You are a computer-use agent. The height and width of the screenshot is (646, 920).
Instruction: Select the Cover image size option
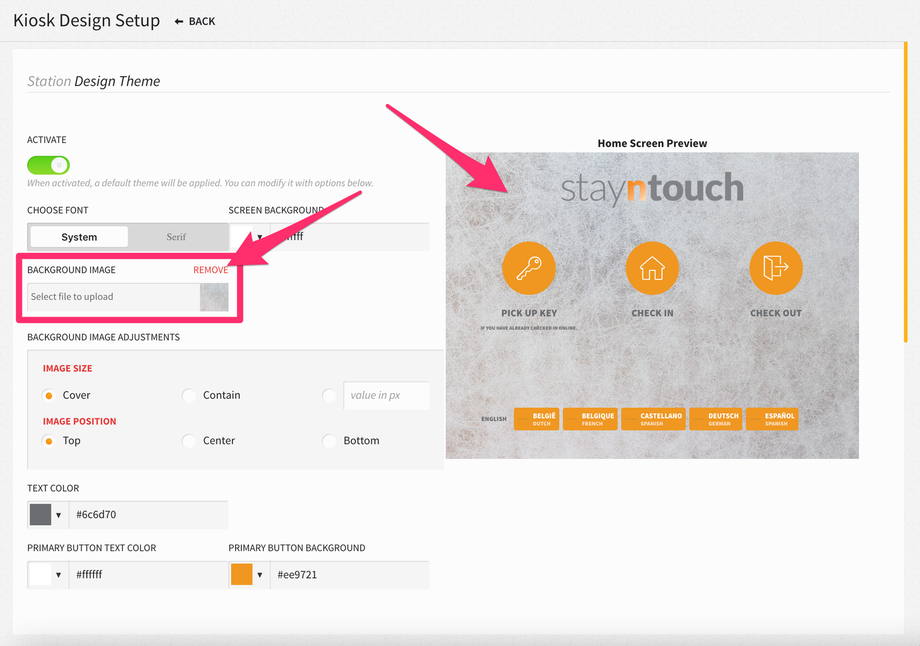pyautogui.click(x=49, y=395)
